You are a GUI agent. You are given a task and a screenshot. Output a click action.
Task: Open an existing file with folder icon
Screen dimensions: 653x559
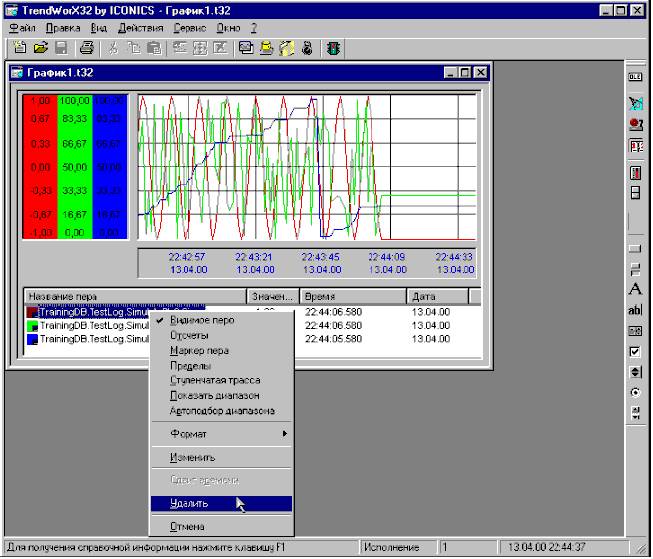40,48
